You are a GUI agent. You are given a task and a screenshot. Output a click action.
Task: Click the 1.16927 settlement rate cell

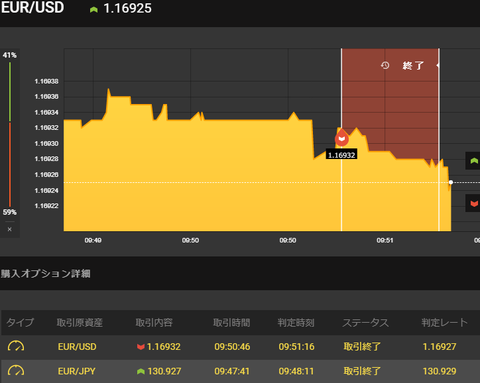click(439, 347)
